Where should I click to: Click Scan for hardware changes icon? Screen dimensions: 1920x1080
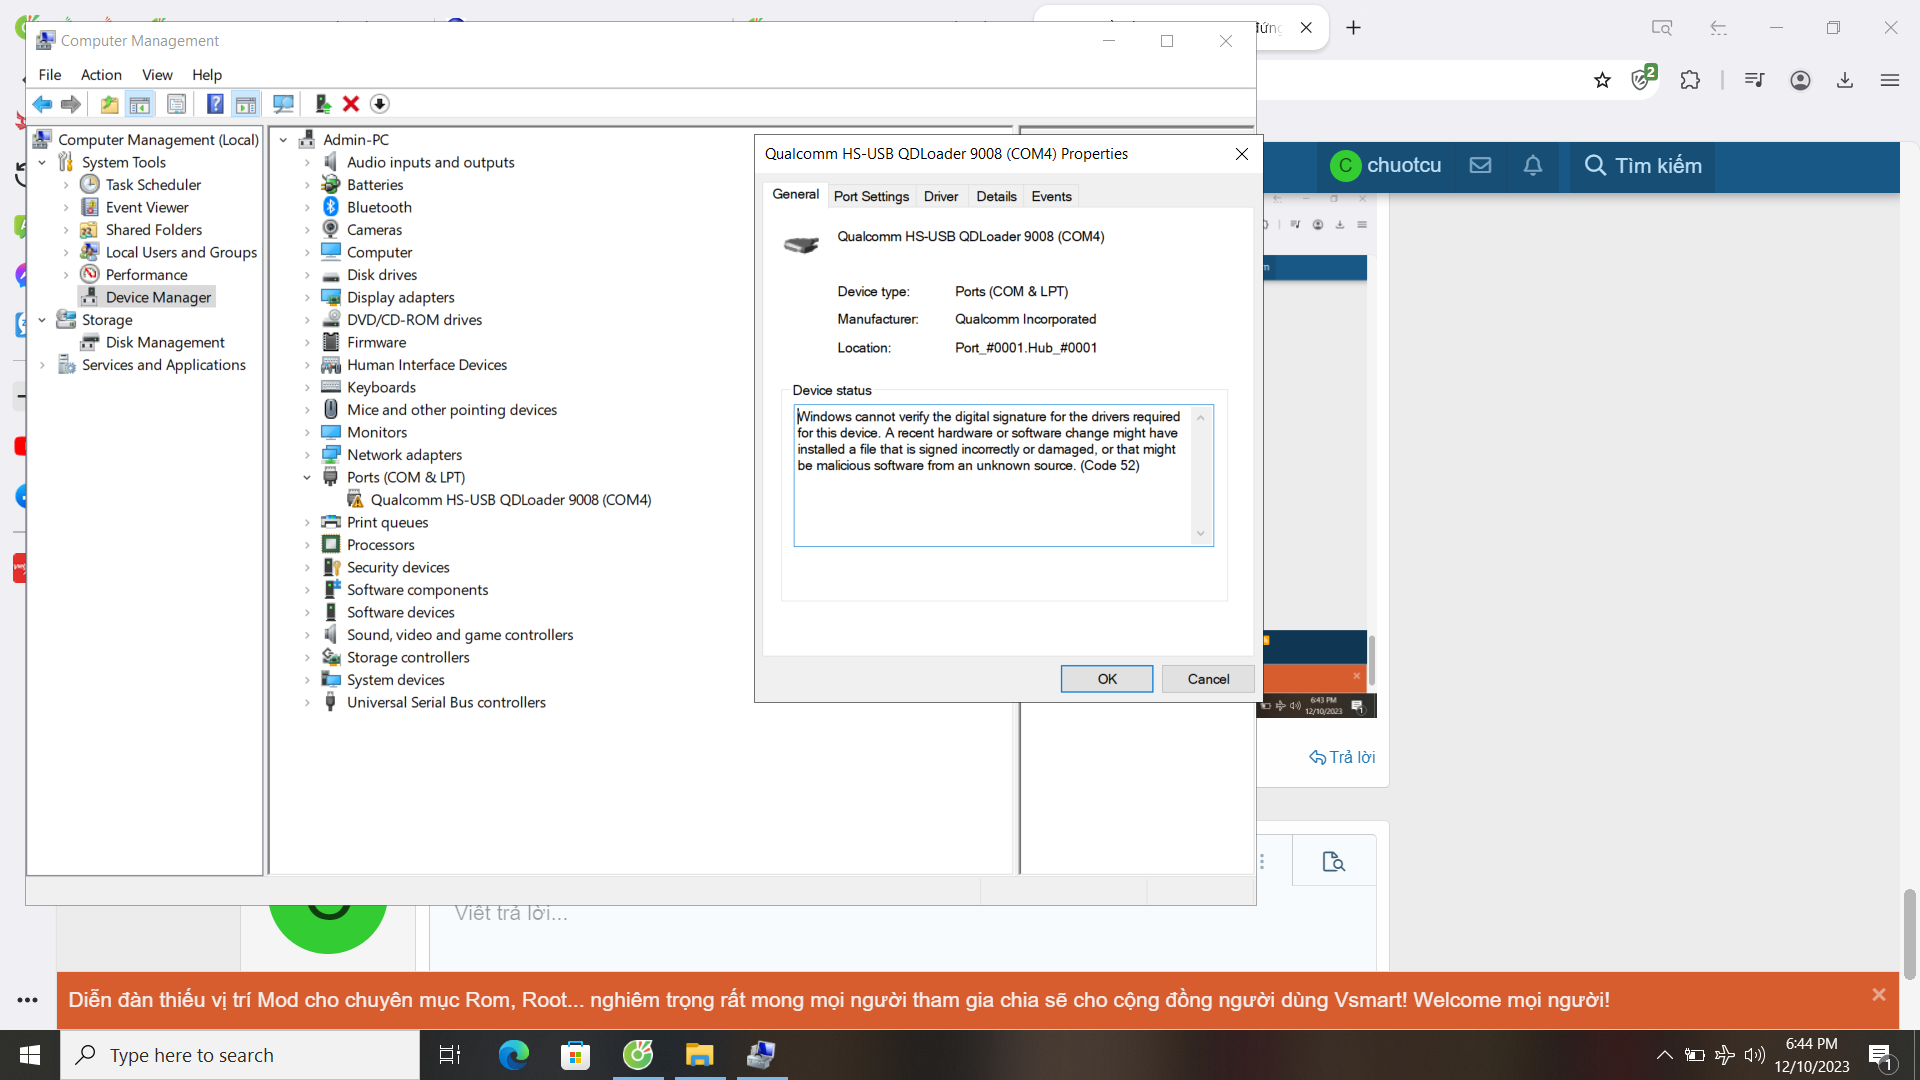coord(283,104)
